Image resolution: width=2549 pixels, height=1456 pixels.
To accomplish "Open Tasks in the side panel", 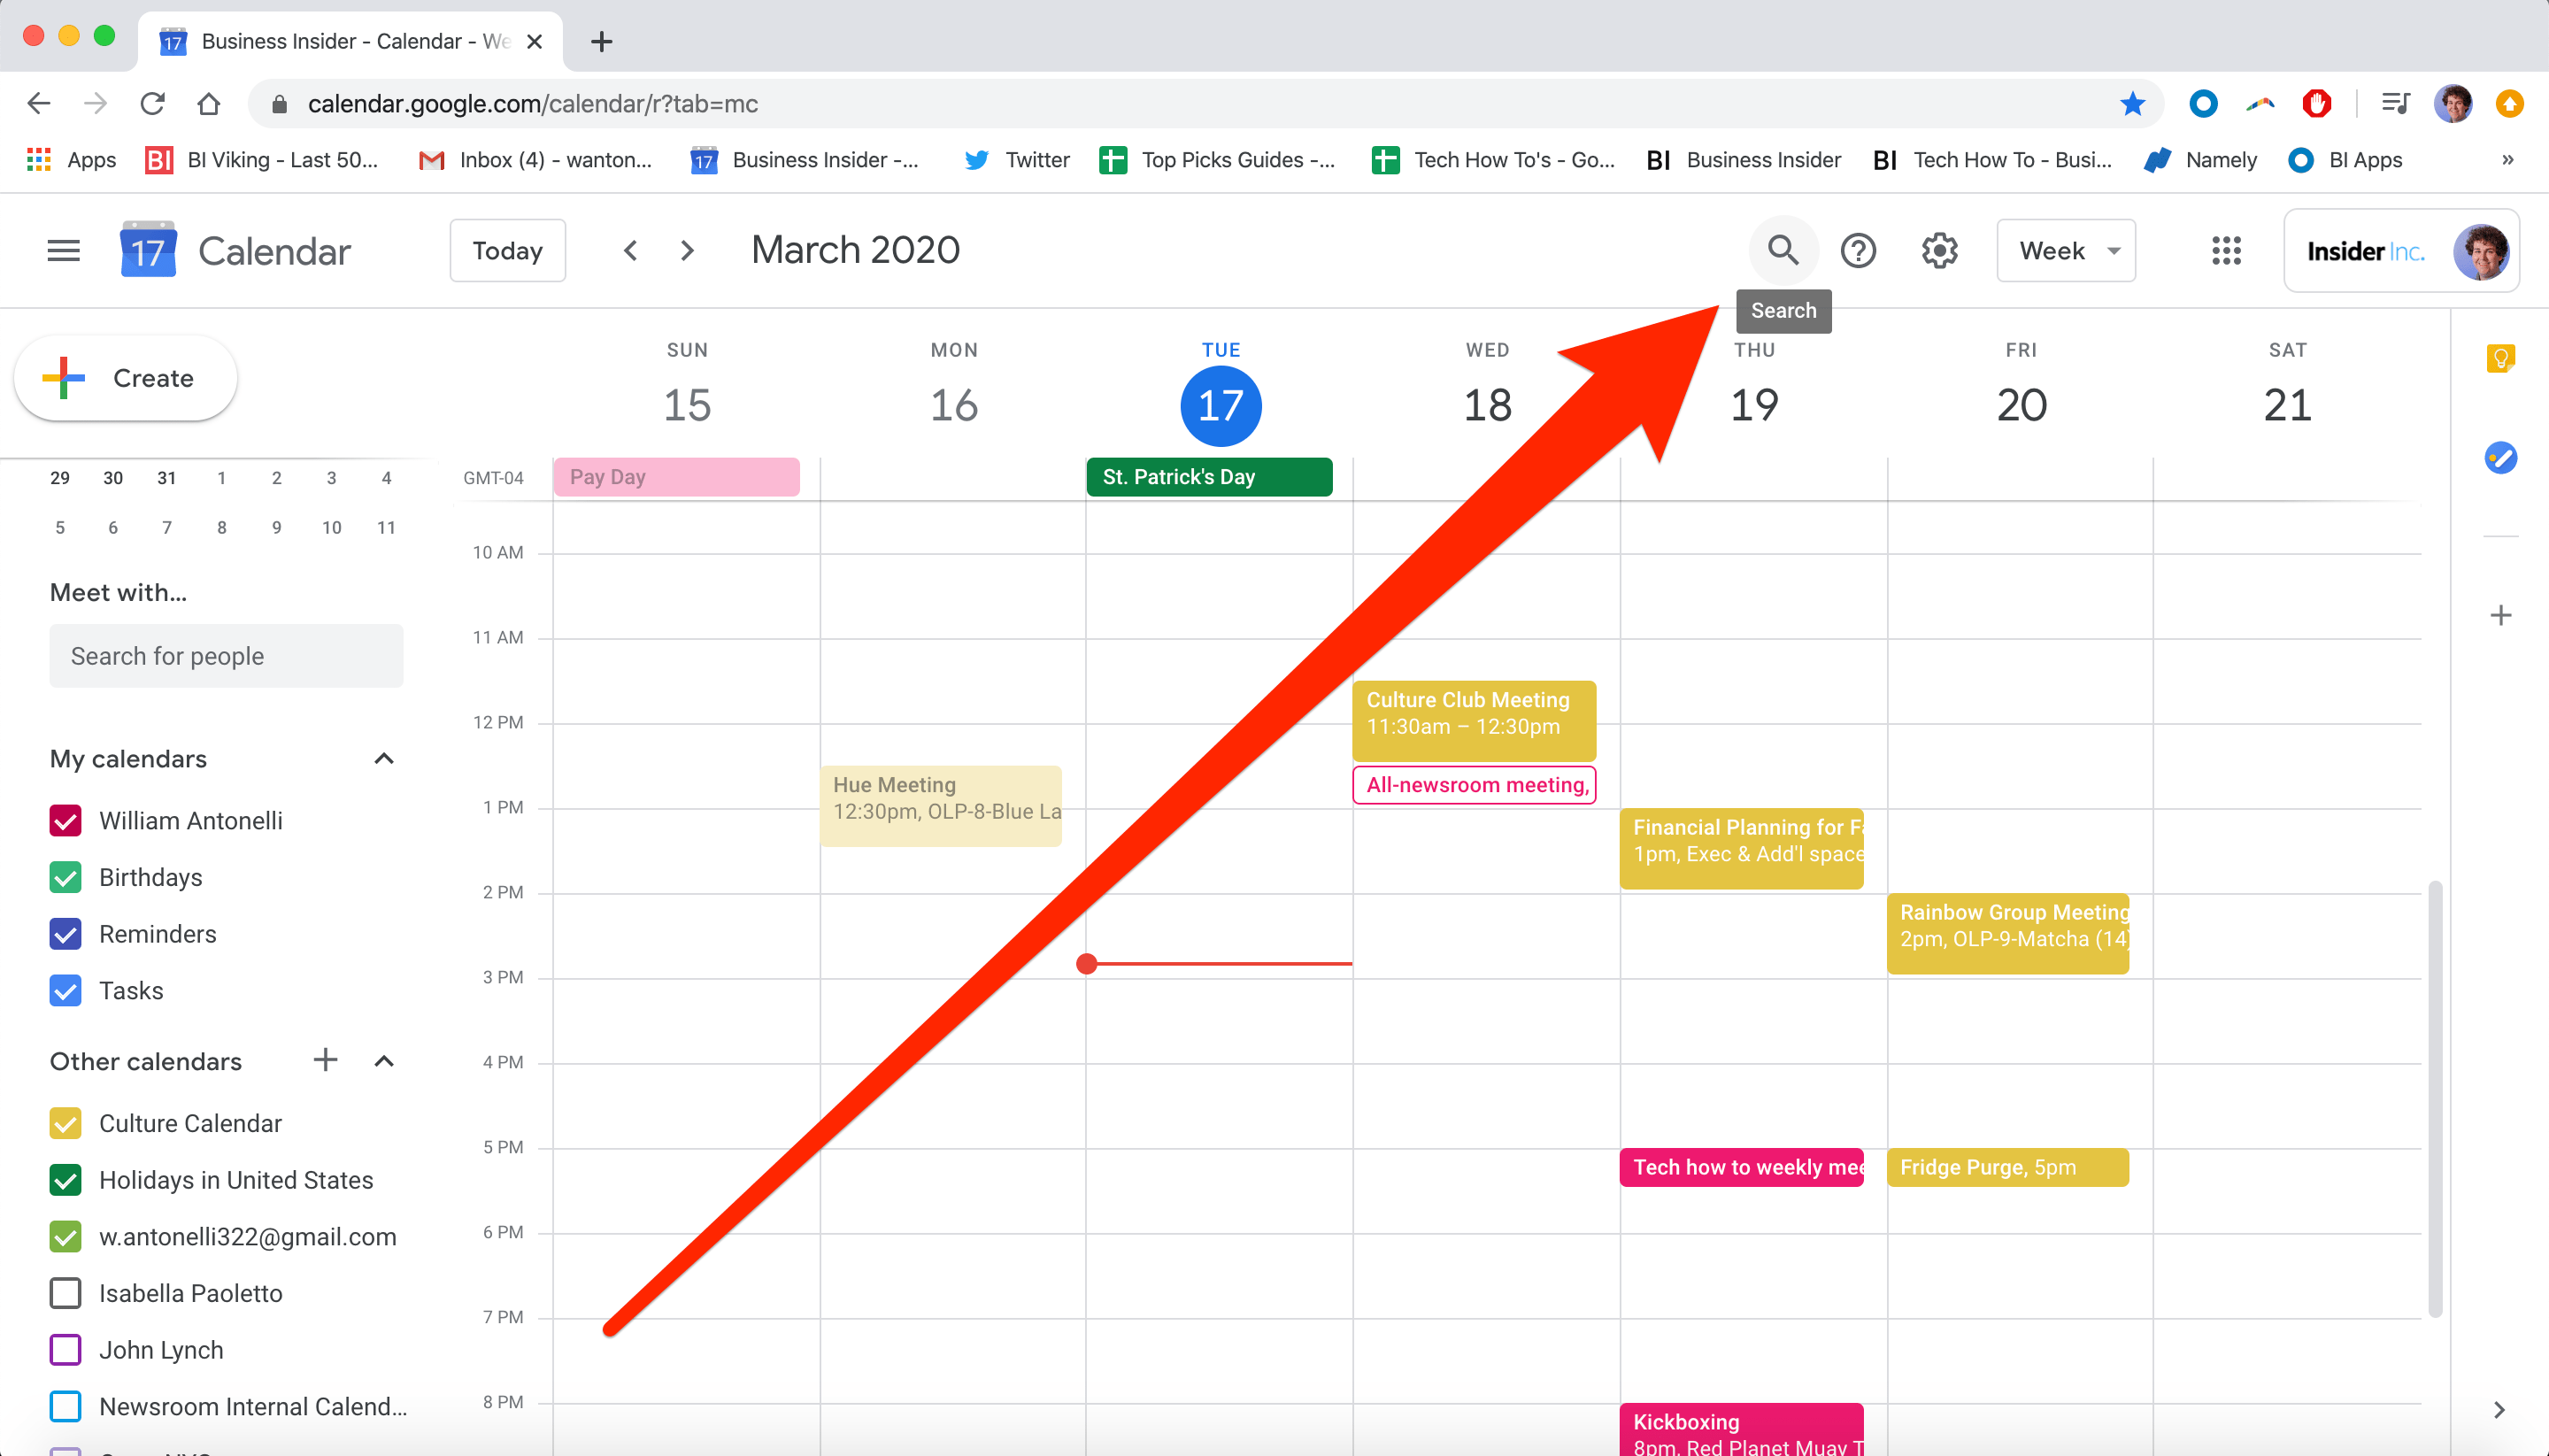I will point(2500,458).
